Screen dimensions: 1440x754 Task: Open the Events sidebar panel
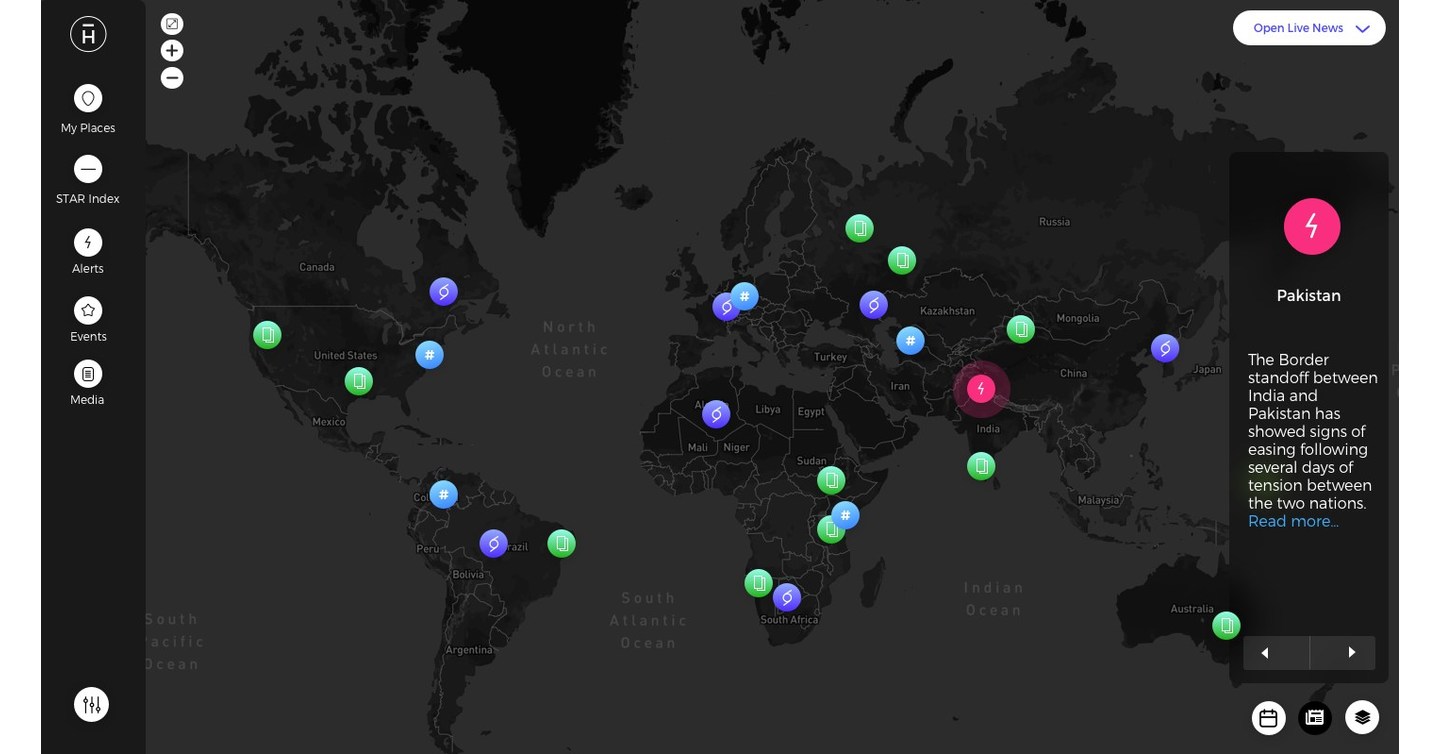coord(88,310)
